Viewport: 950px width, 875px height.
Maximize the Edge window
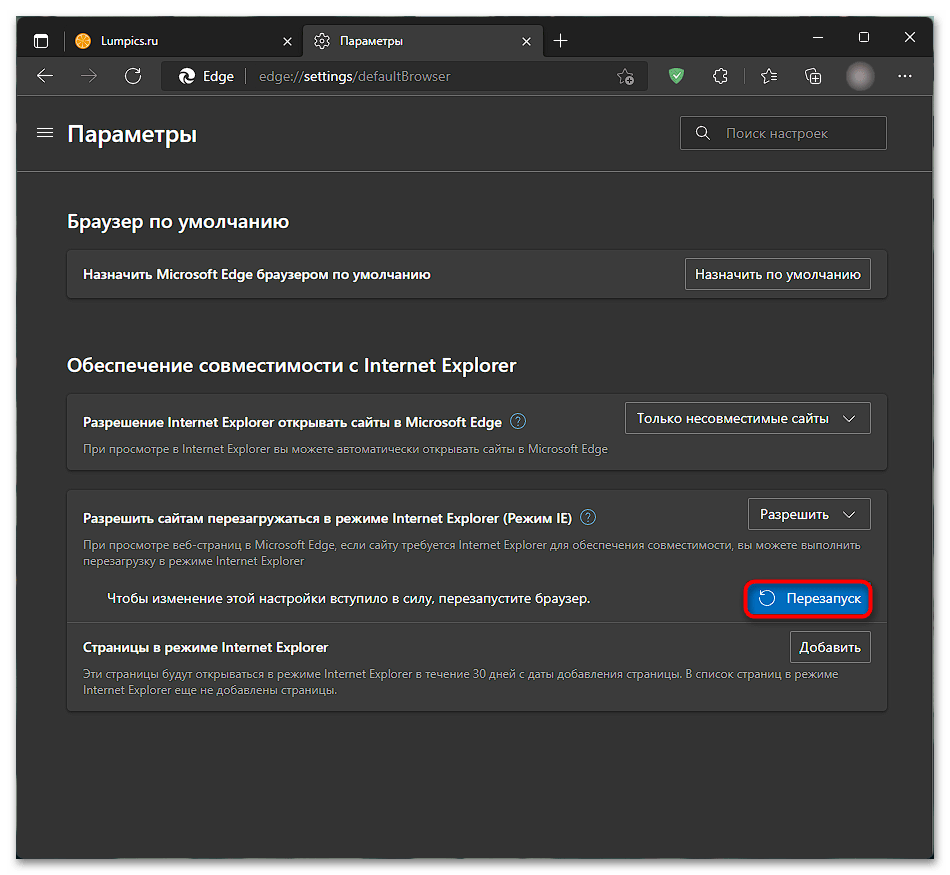click(864, 38)
